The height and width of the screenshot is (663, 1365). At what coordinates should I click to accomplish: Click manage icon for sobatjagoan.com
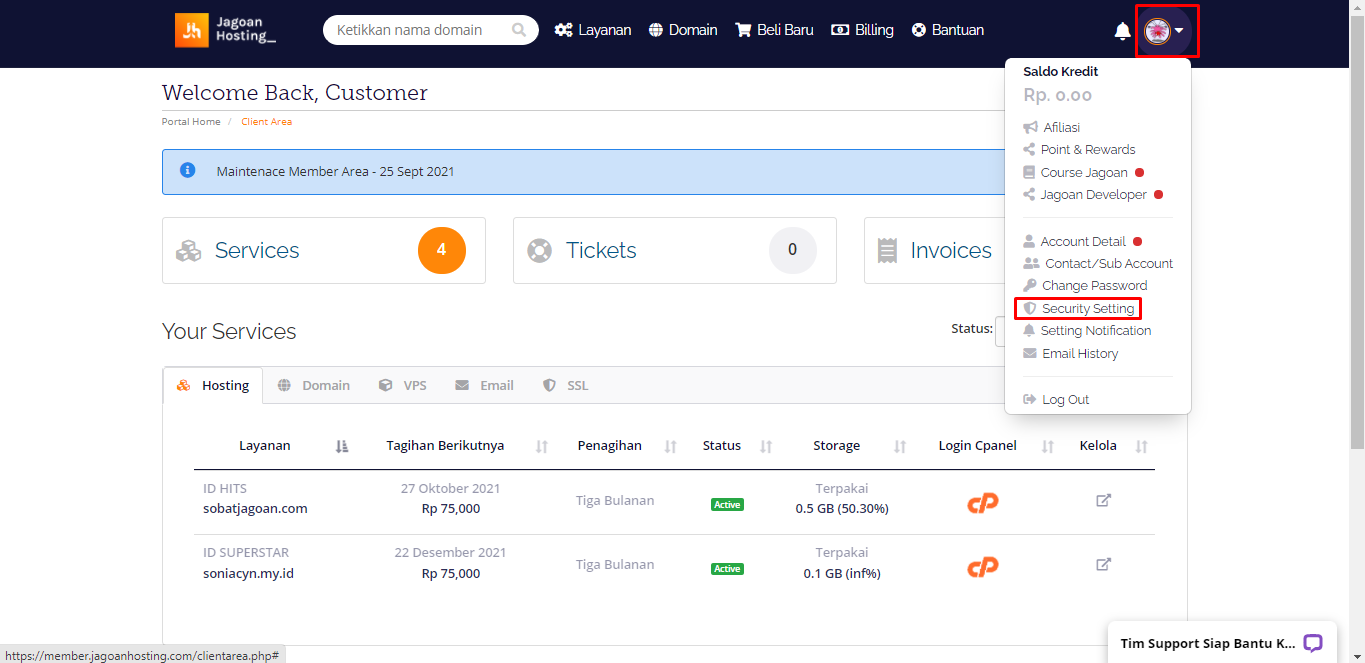click(x=1103, y=500)
